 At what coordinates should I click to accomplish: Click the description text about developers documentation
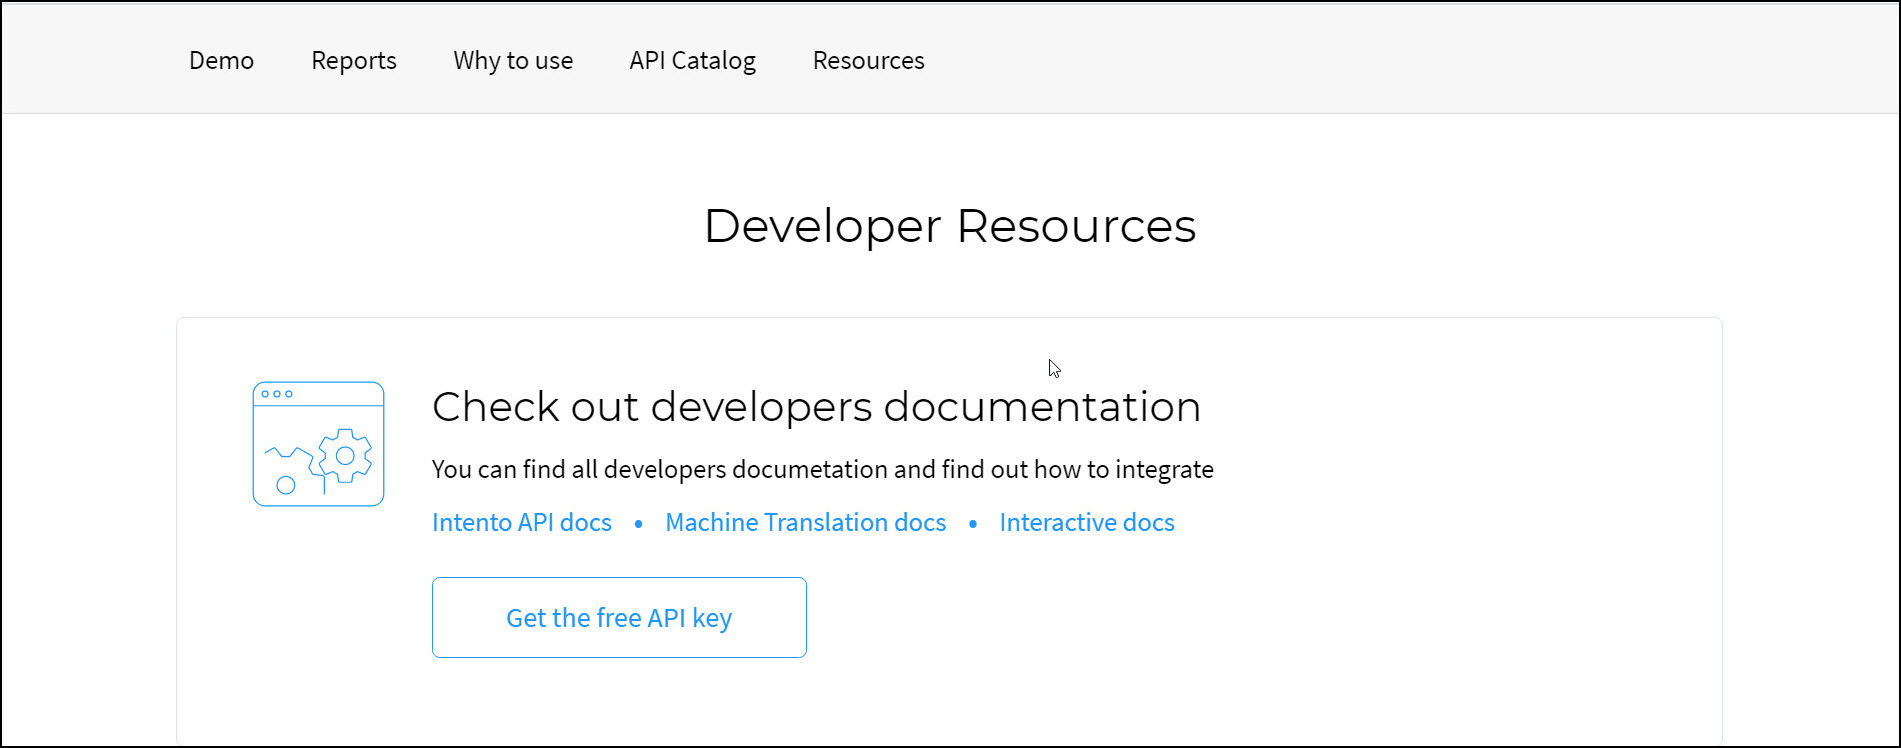pyautogui.click(x=822, y=470)
